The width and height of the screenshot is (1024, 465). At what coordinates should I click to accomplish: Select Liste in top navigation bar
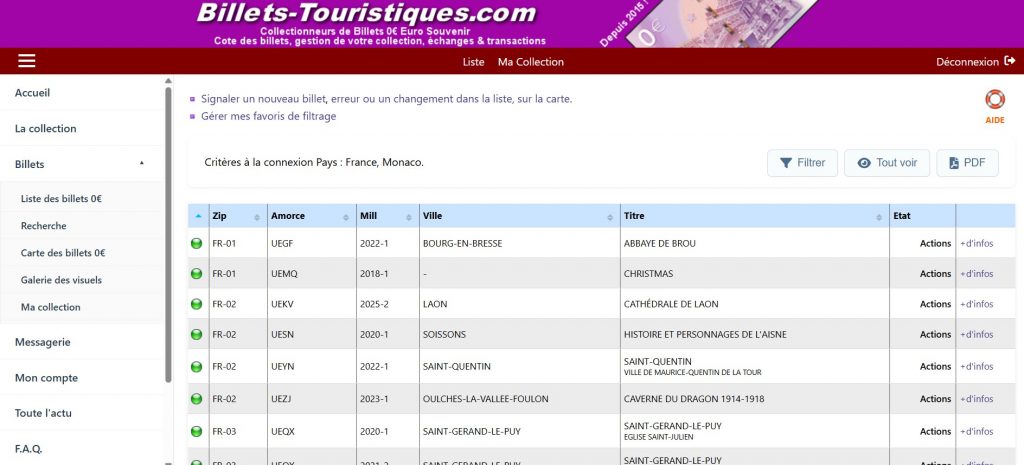[473, 62]
